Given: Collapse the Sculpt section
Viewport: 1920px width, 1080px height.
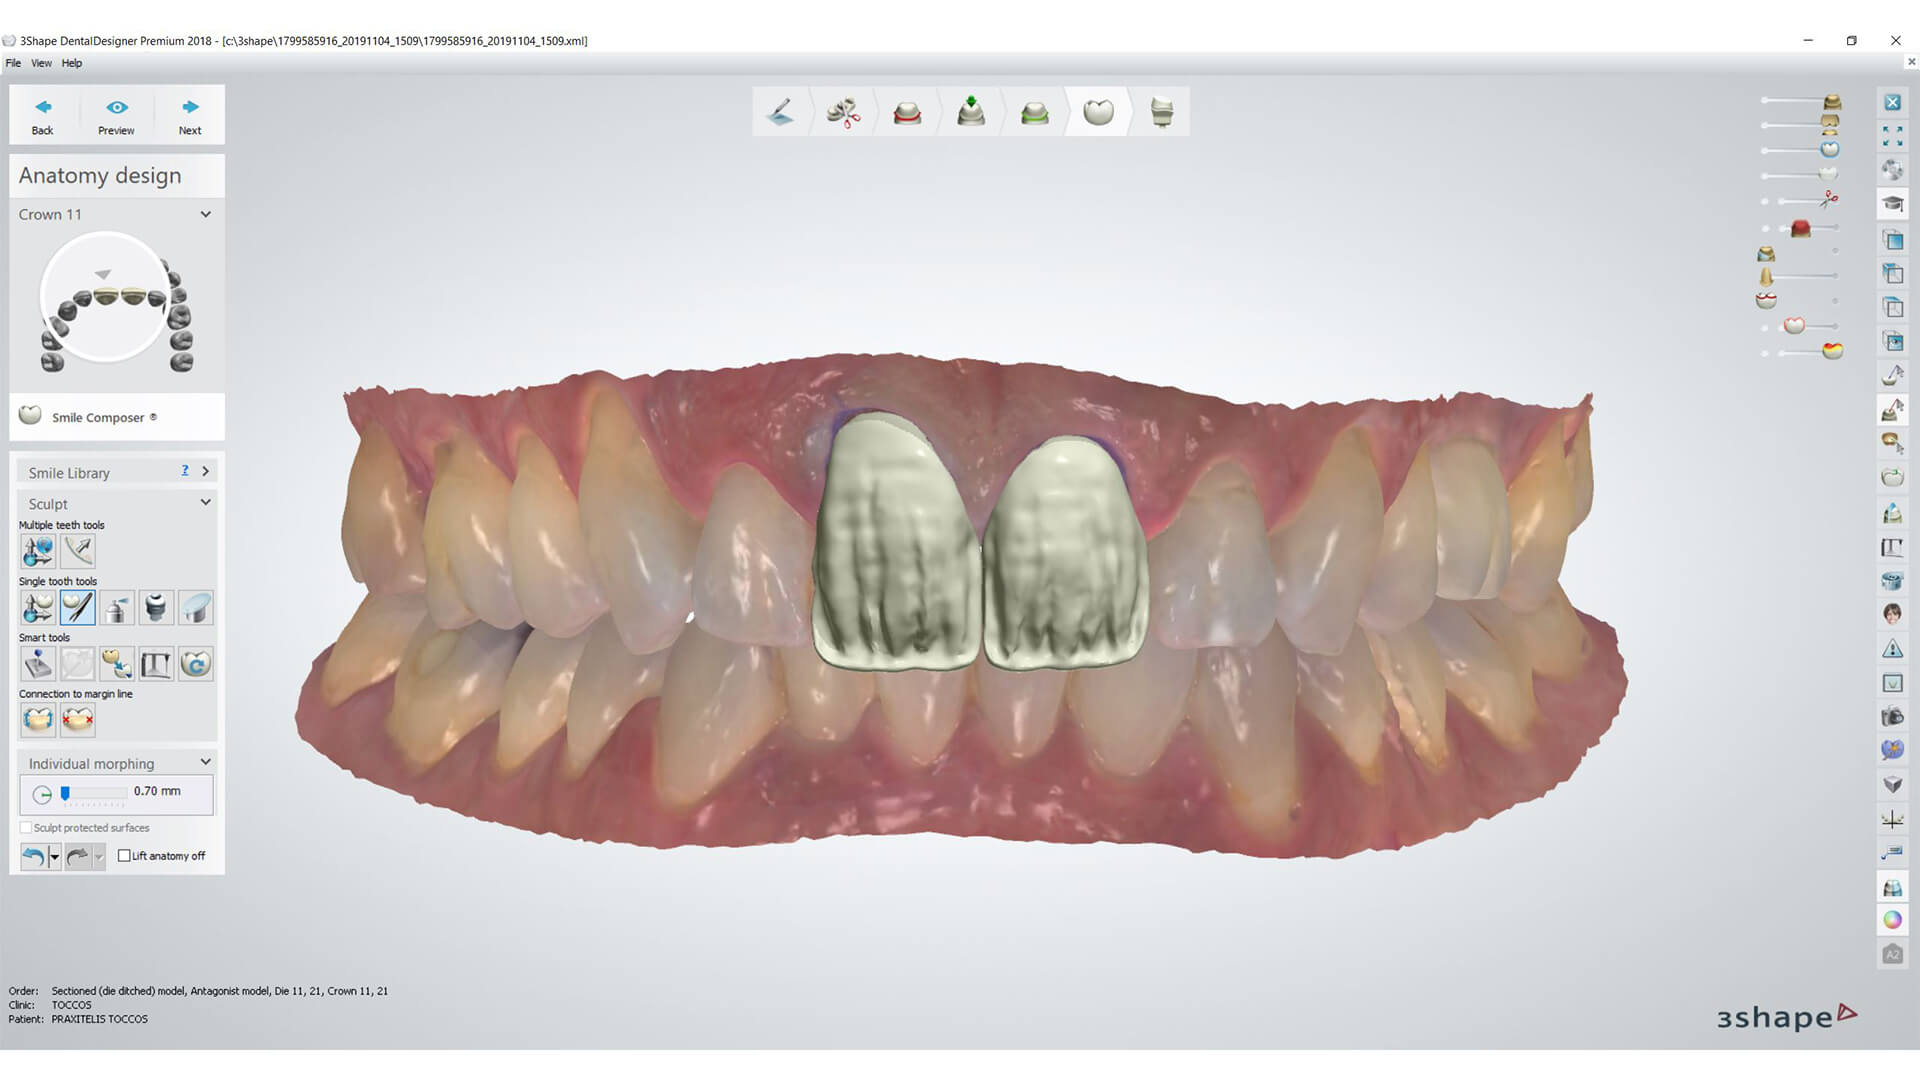Looking at the screenshot, I should (205, 502).
